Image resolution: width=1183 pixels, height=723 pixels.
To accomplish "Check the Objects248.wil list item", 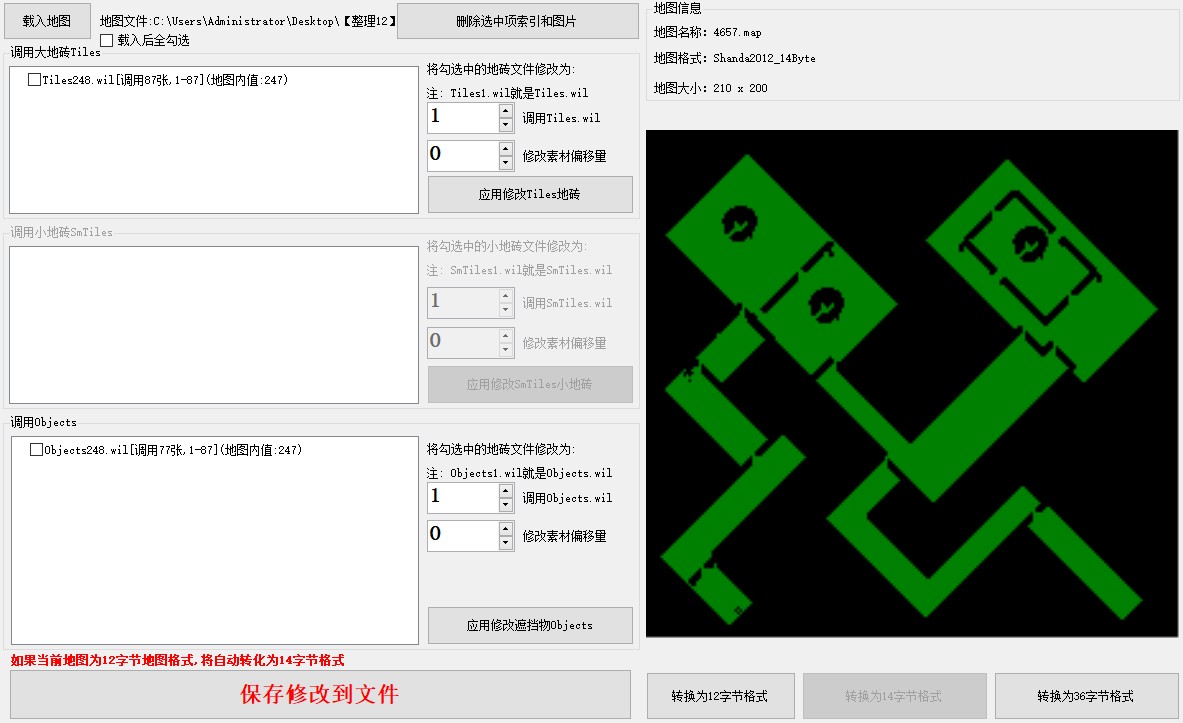I will pos(37,450).
